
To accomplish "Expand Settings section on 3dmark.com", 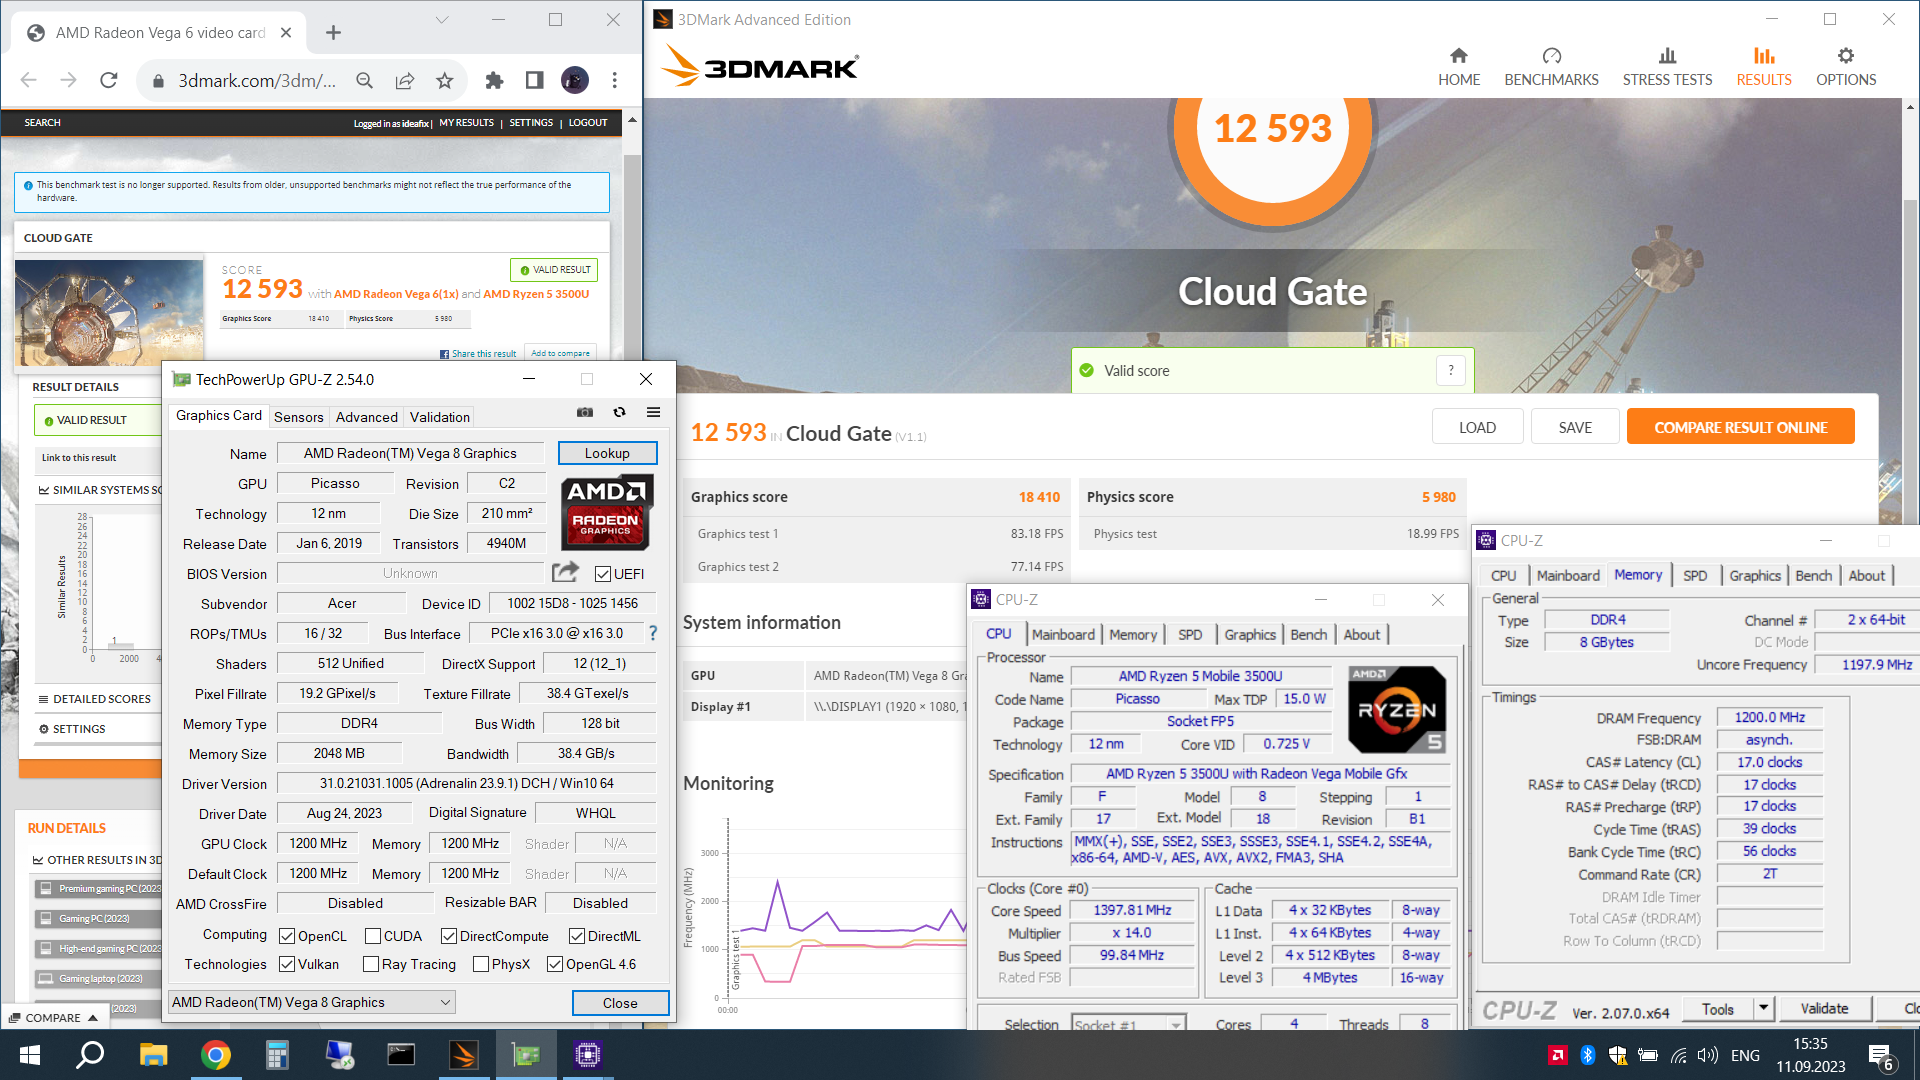I will pos(72,729).
